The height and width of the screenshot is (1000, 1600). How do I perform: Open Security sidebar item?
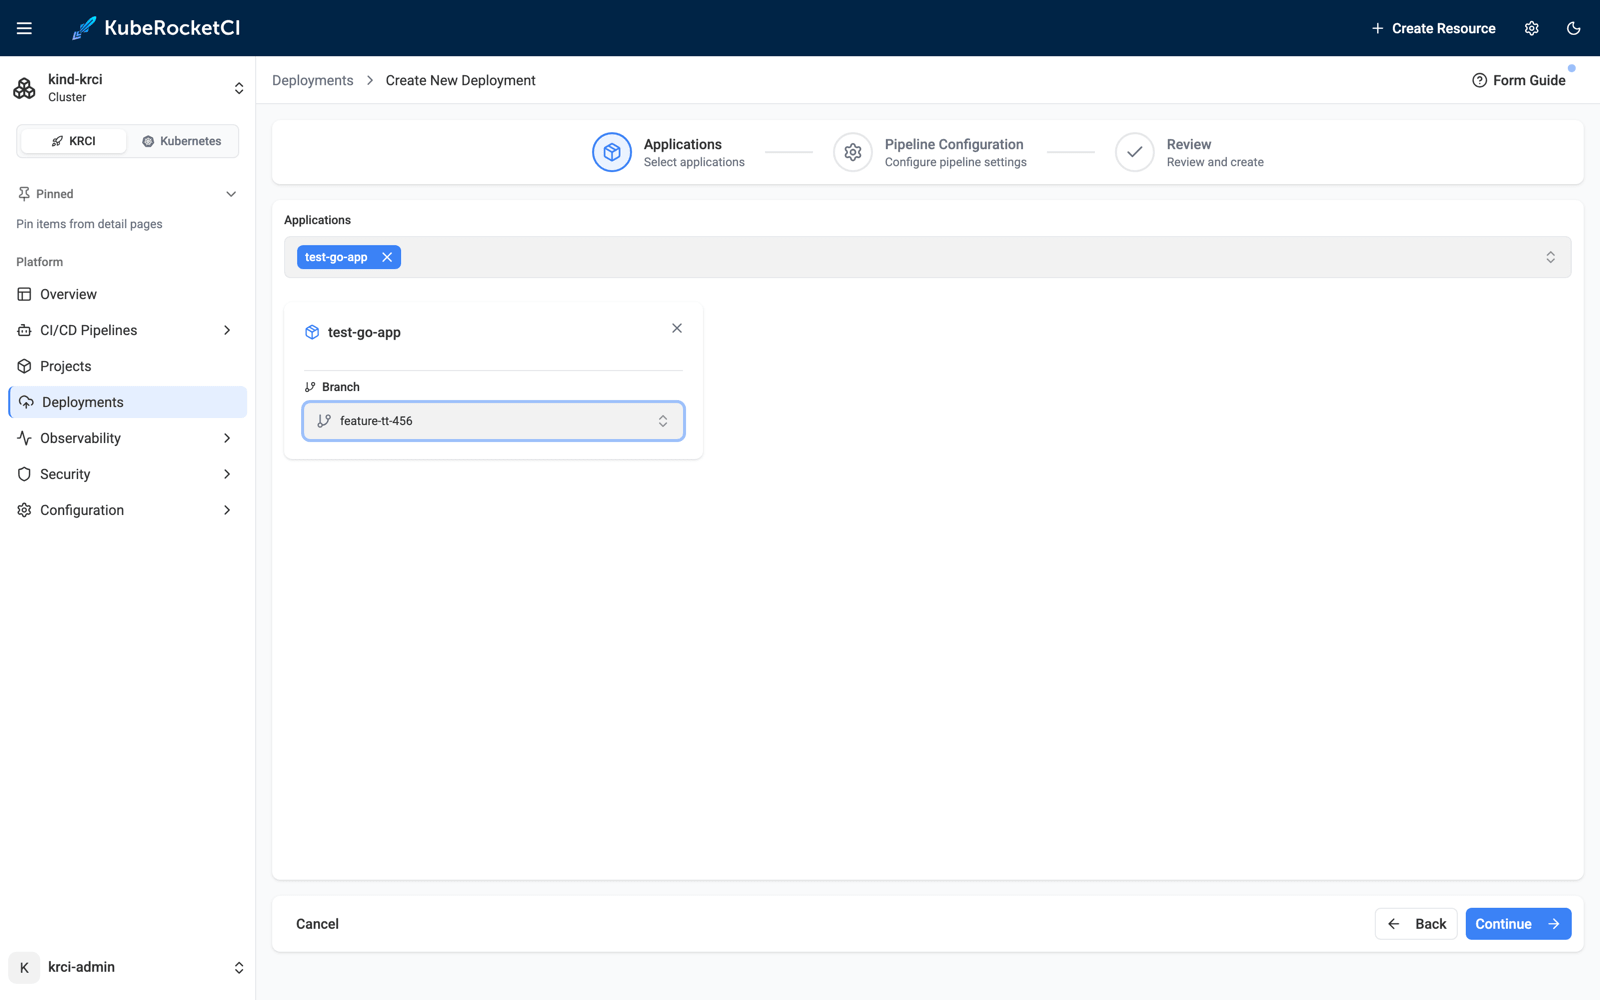tap(127, 474)
